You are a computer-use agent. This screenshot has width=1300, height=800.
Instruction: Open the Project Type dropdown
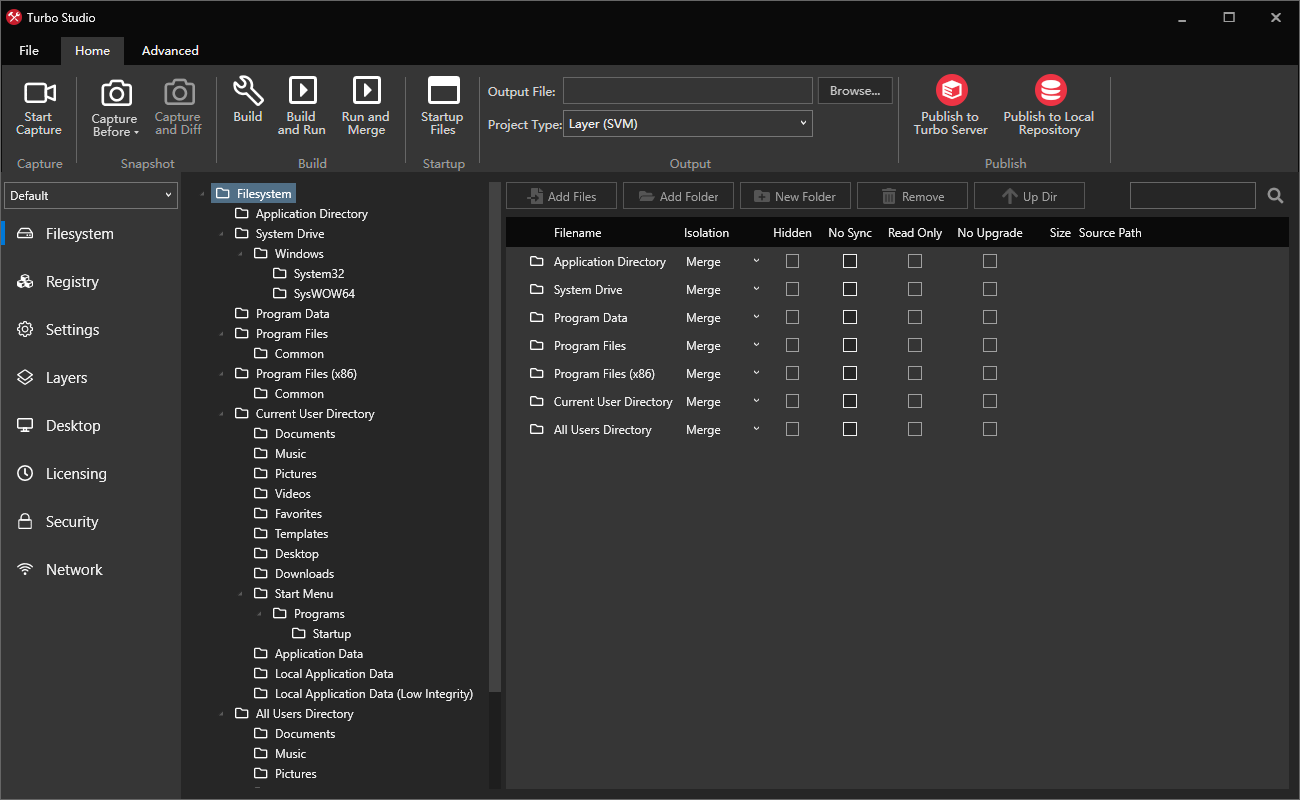[688, 124]
